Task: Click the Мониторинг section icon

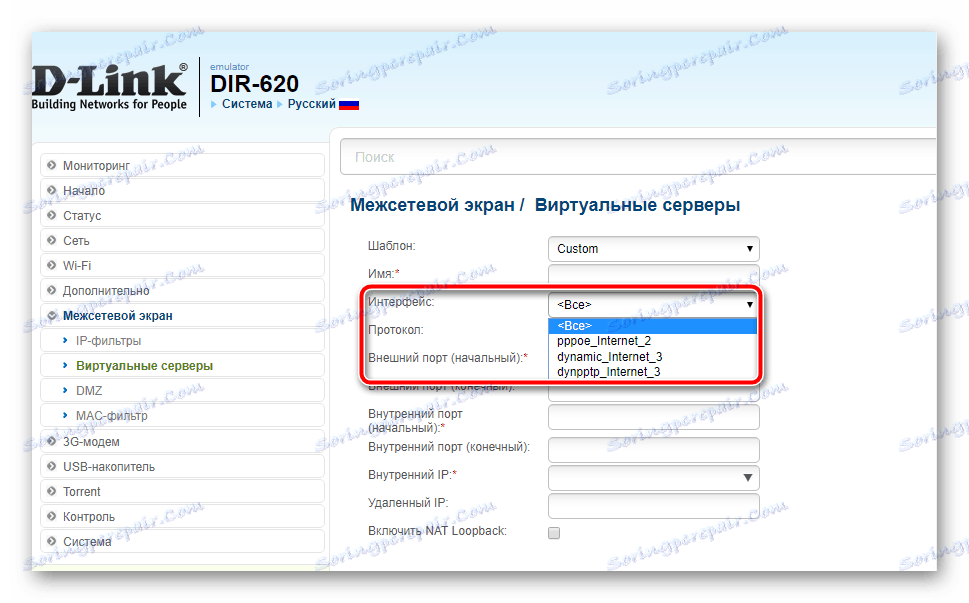Action: click(x=50, y=164)
